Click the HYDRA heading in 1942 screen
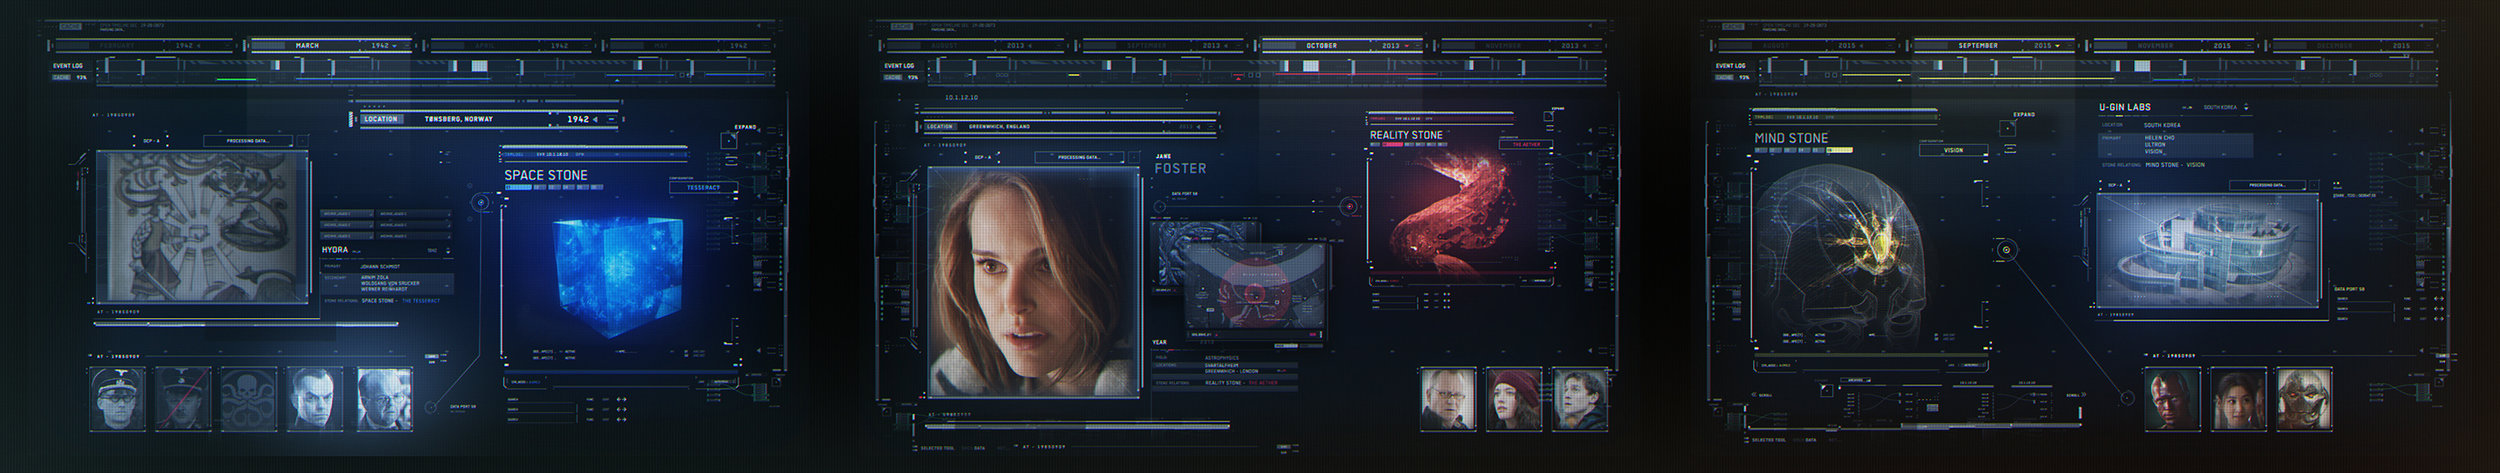Screen dimensions: 2500x473 click(335, 250)
